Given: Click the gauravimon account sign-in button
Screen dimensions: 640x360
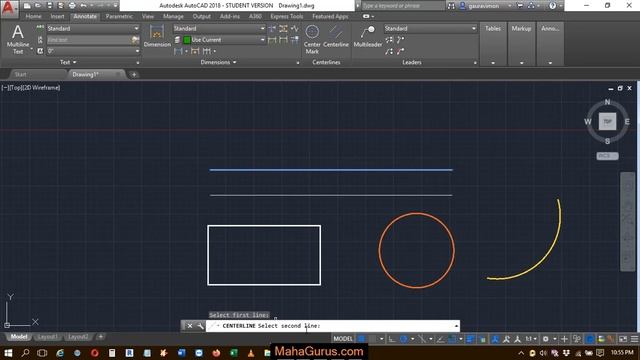Looking at the screenshot, I should [485, 6].
